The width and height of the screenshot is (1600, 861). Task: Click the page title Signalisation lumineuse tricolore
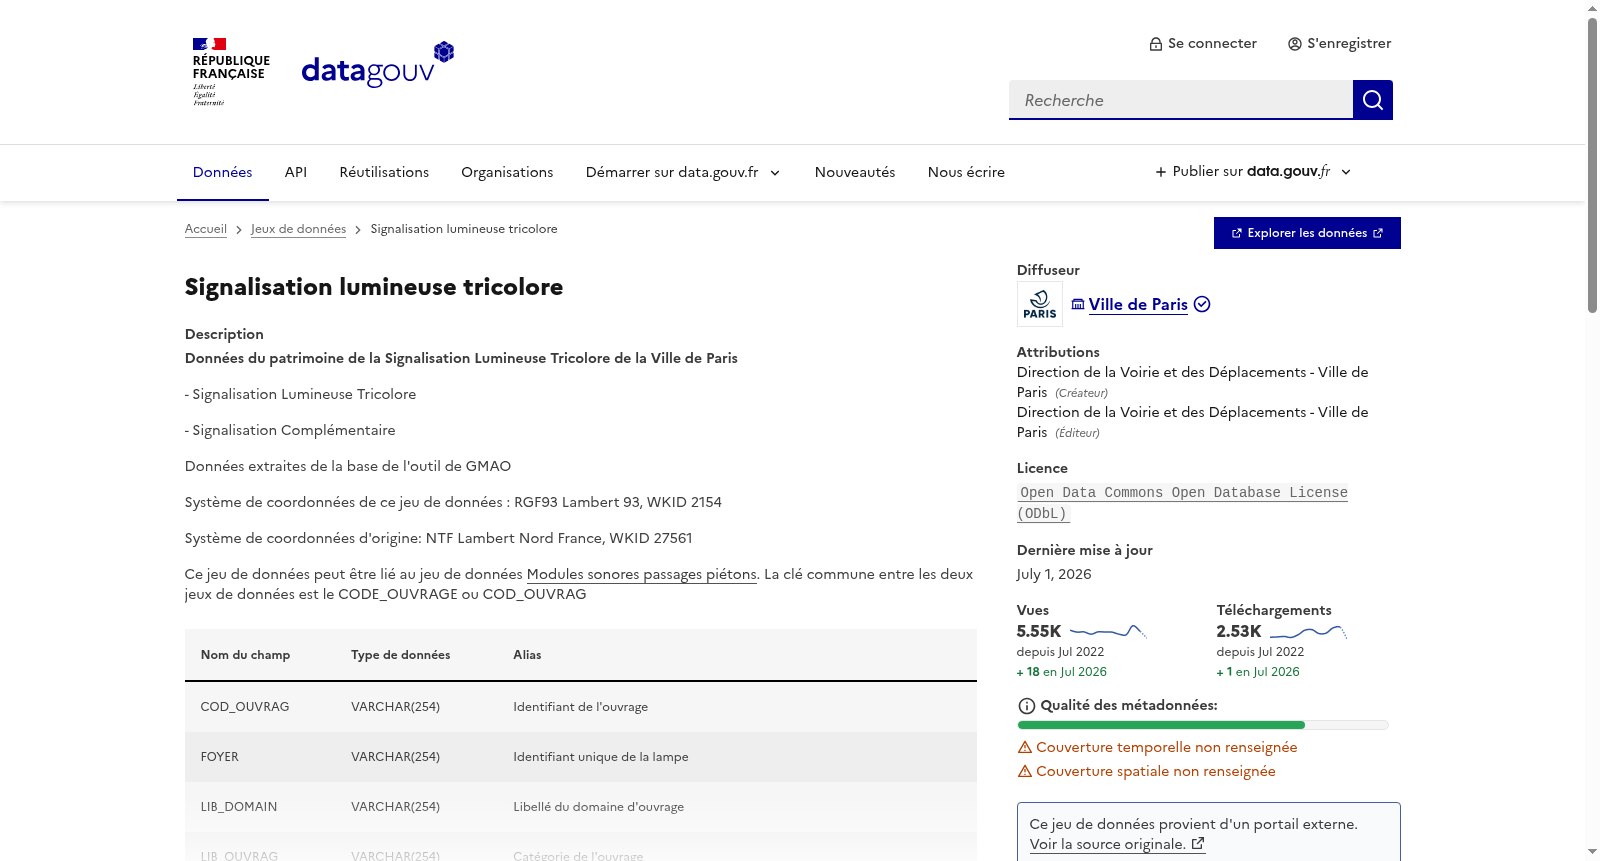(x=374, y=287)
